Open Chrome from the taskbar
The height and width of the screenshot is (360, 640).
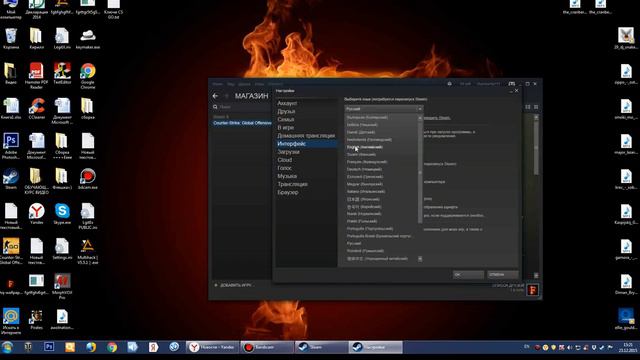coord(112,347)
